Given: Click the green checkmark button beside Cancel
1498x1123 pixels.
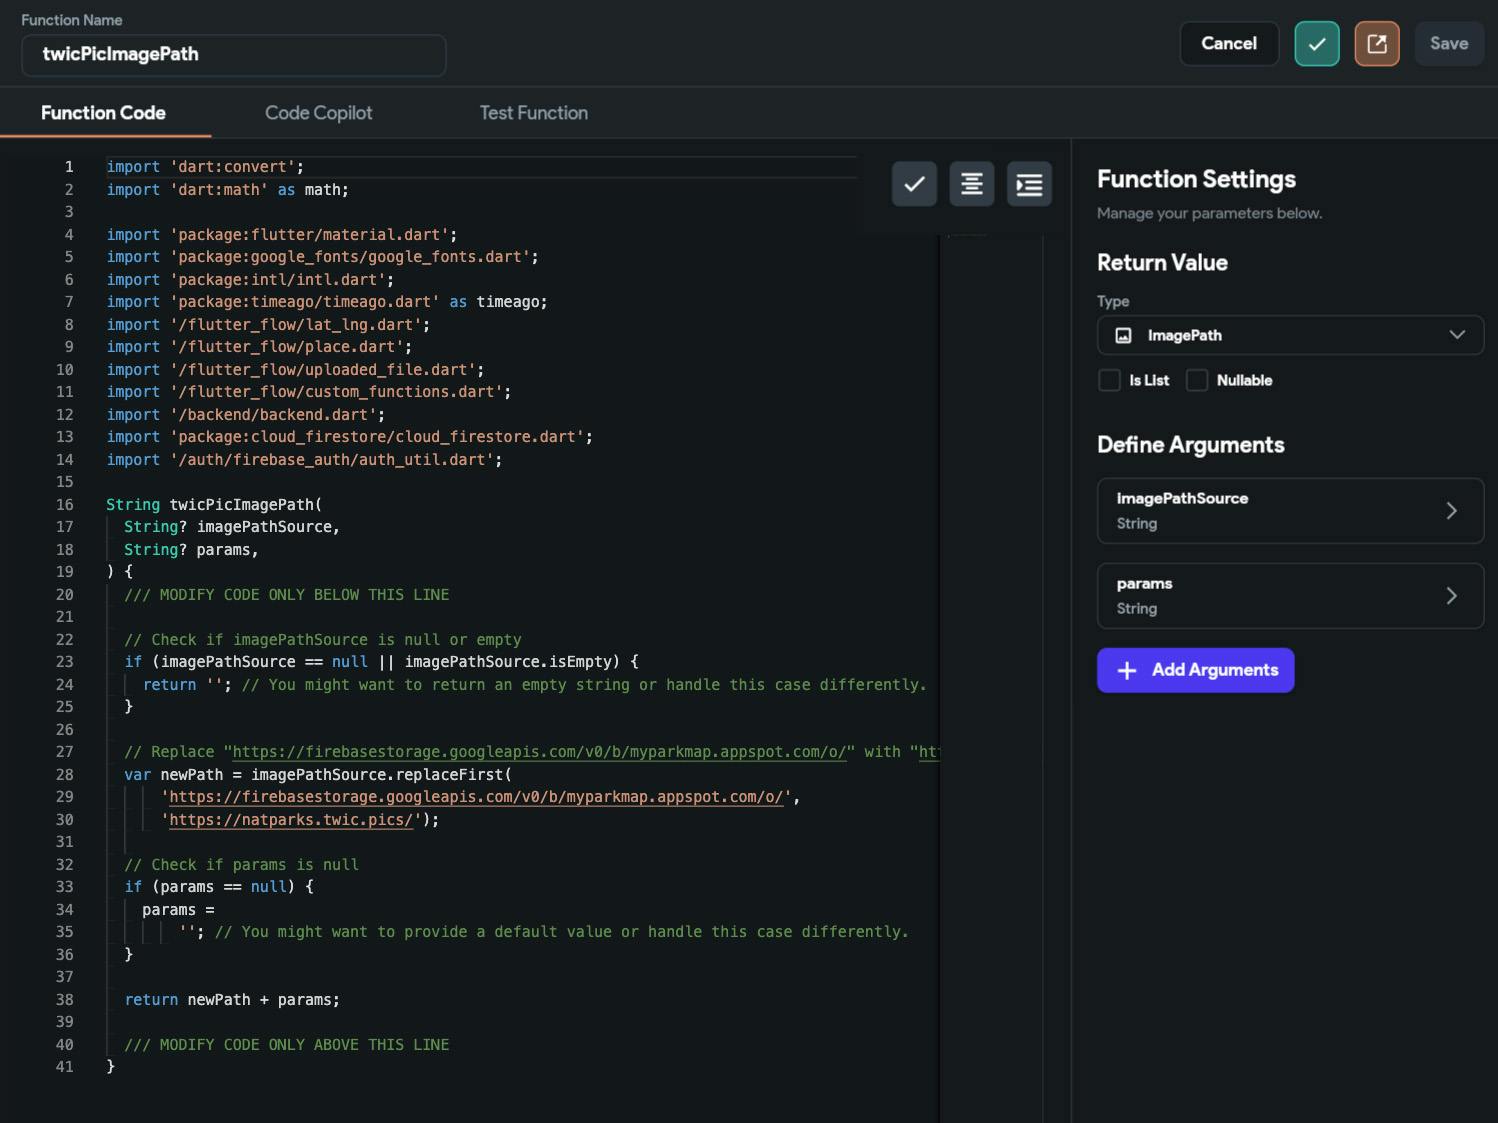Looking at the screenshot, I should 1316,44.
